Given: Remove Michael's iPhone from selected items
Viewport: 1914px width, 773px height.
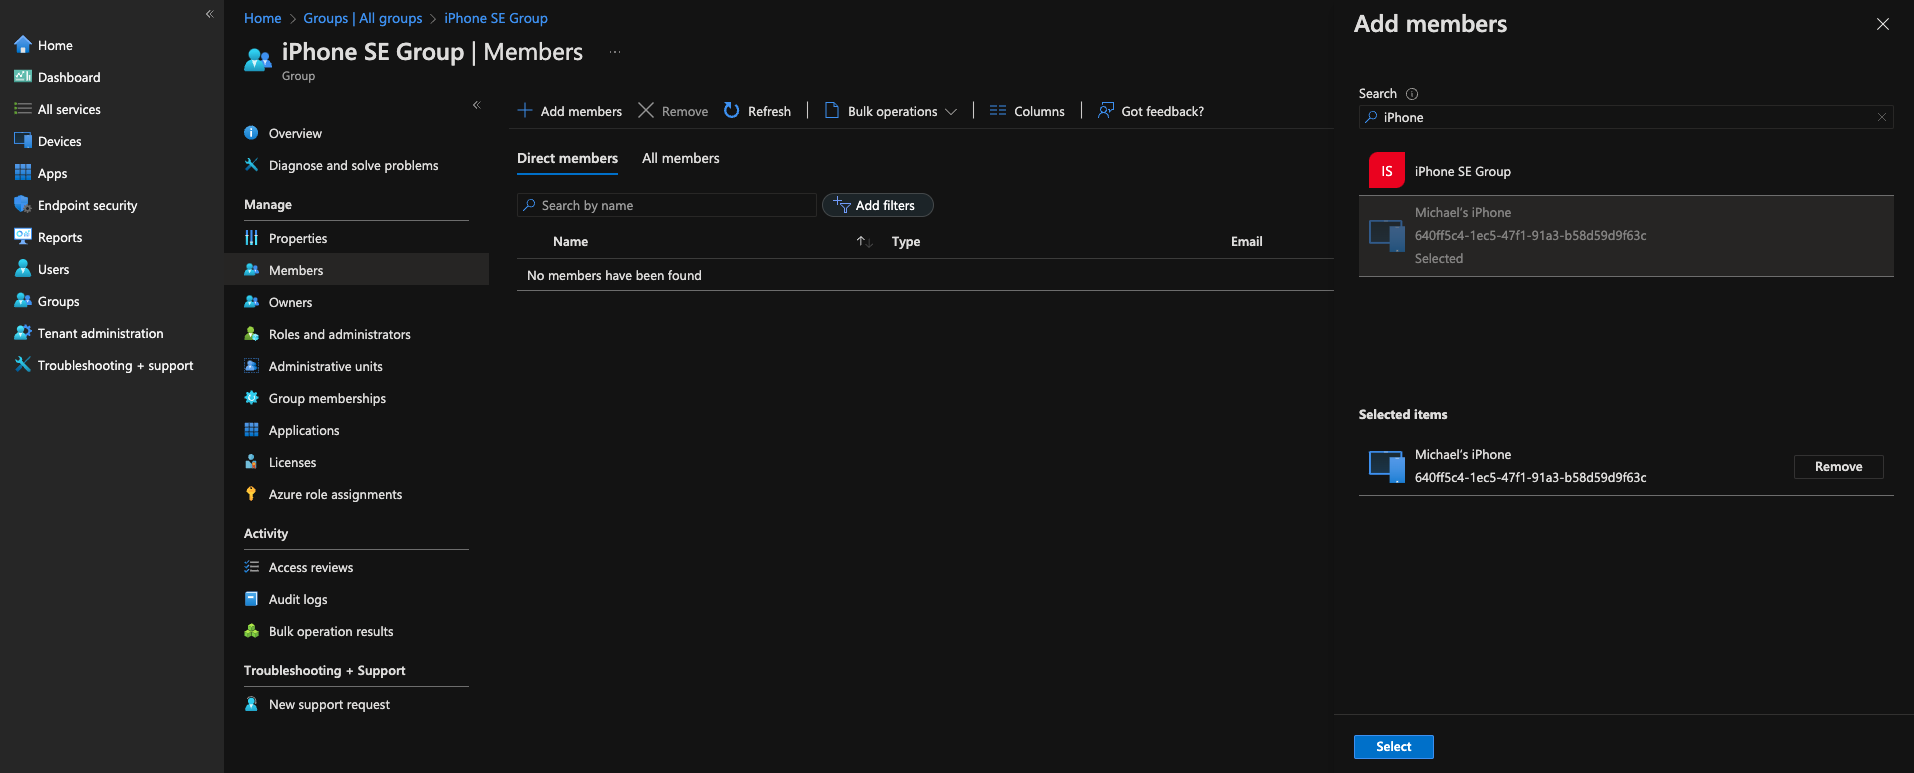Looking at the screenshot, I should 1838,467.
